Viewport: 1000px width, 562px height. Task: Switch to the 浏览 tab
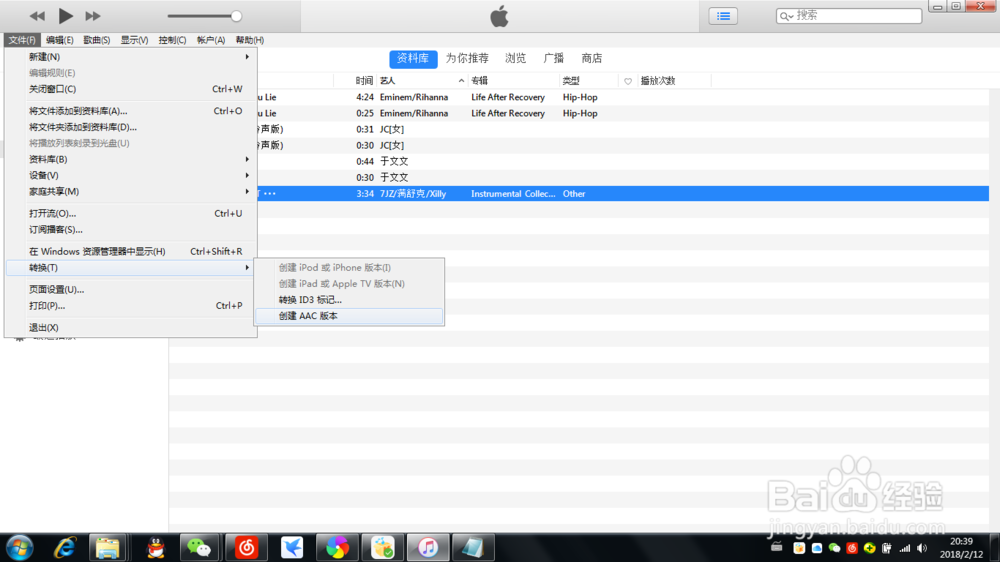pyautogui.click(x=515, y=59)
